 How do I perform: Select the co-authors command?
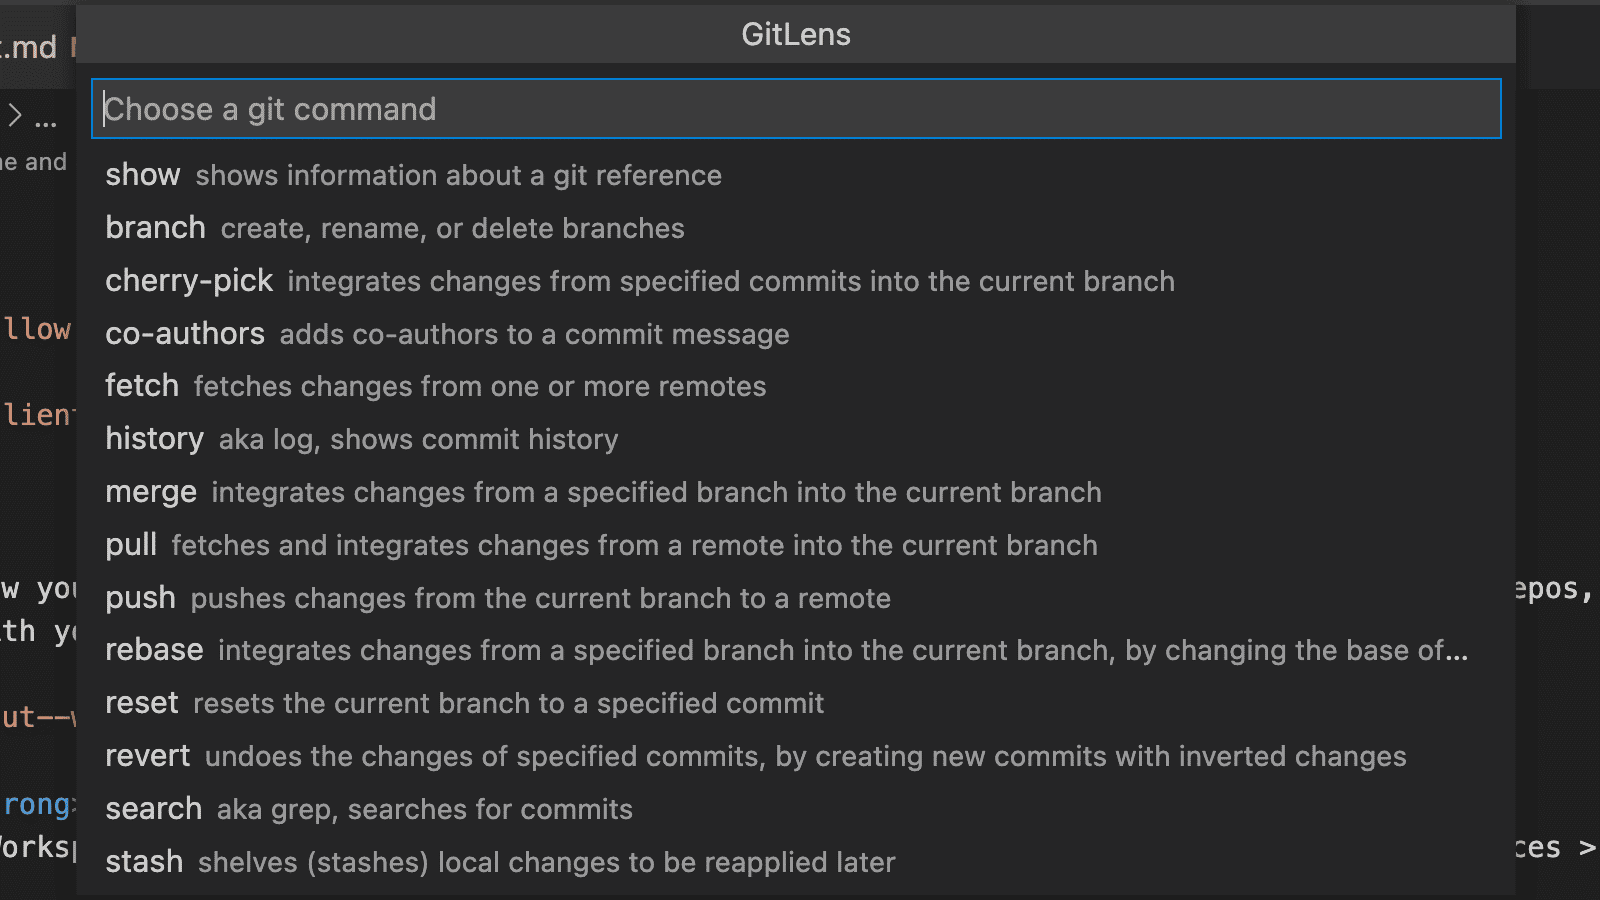point(796,334)
